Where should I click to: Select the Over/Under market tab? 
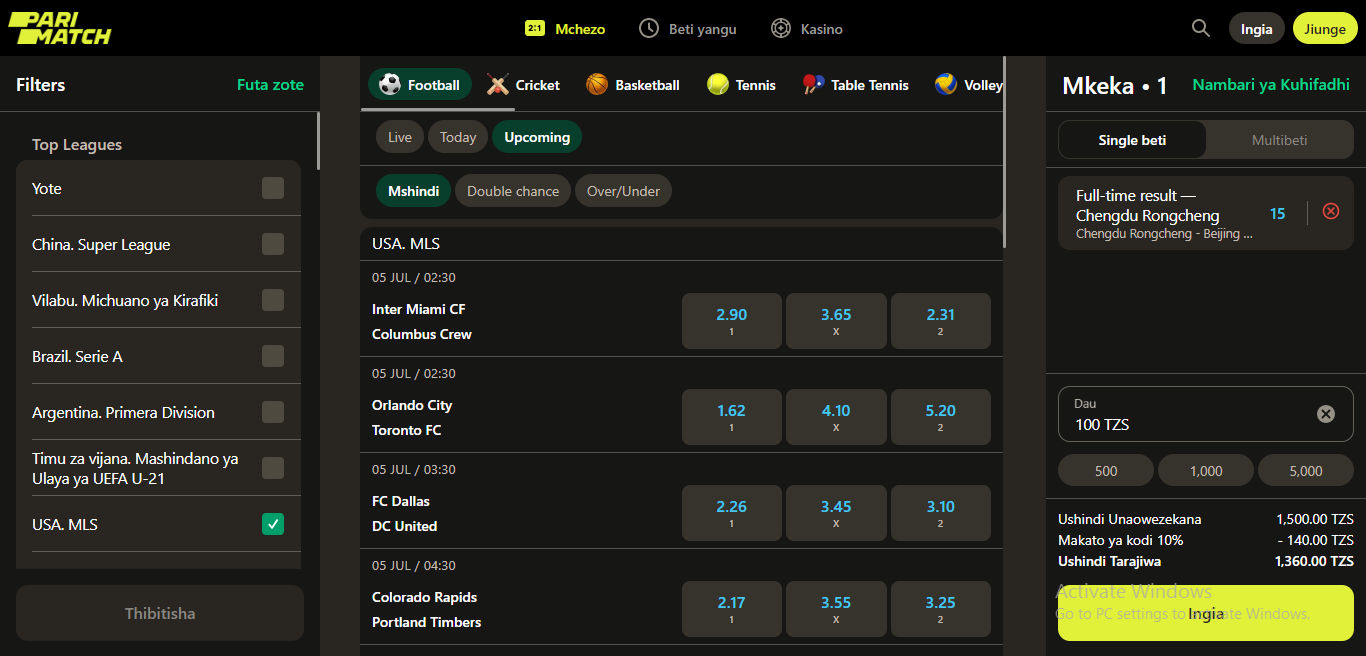point(622,191)
